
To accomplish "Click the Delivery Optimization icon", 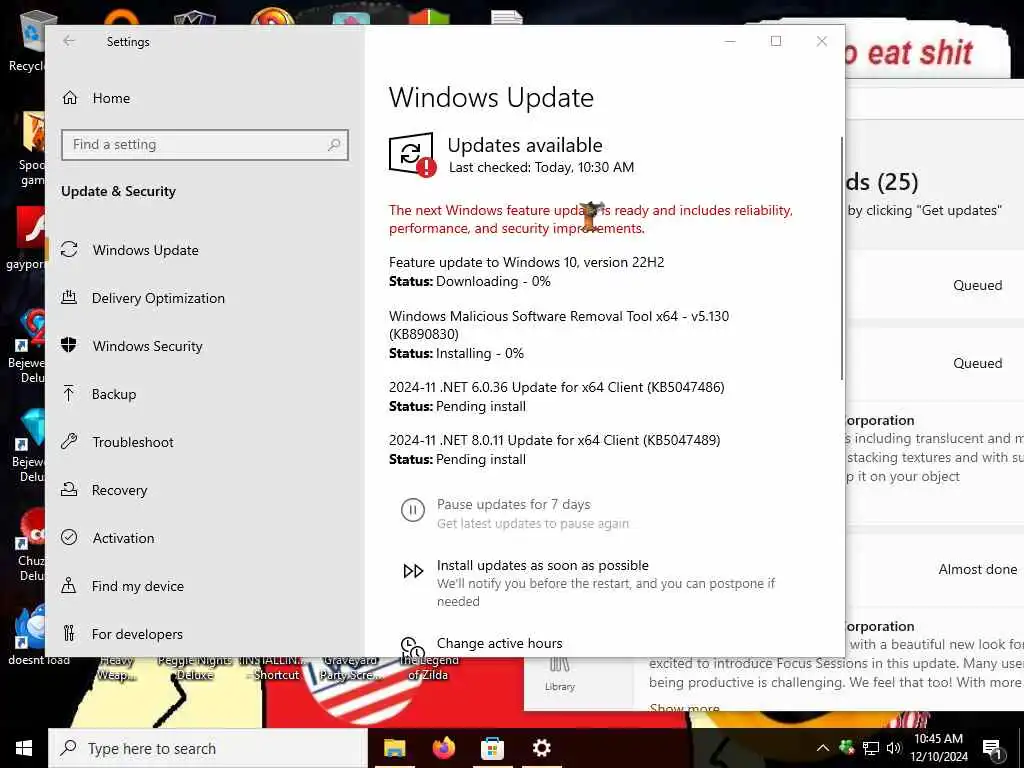I will pos(69,298).
